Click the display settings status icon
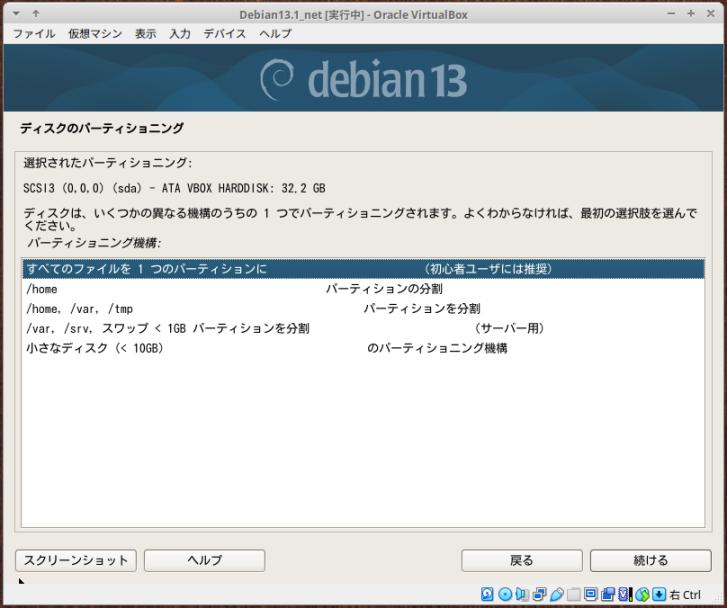 (591, 594)
